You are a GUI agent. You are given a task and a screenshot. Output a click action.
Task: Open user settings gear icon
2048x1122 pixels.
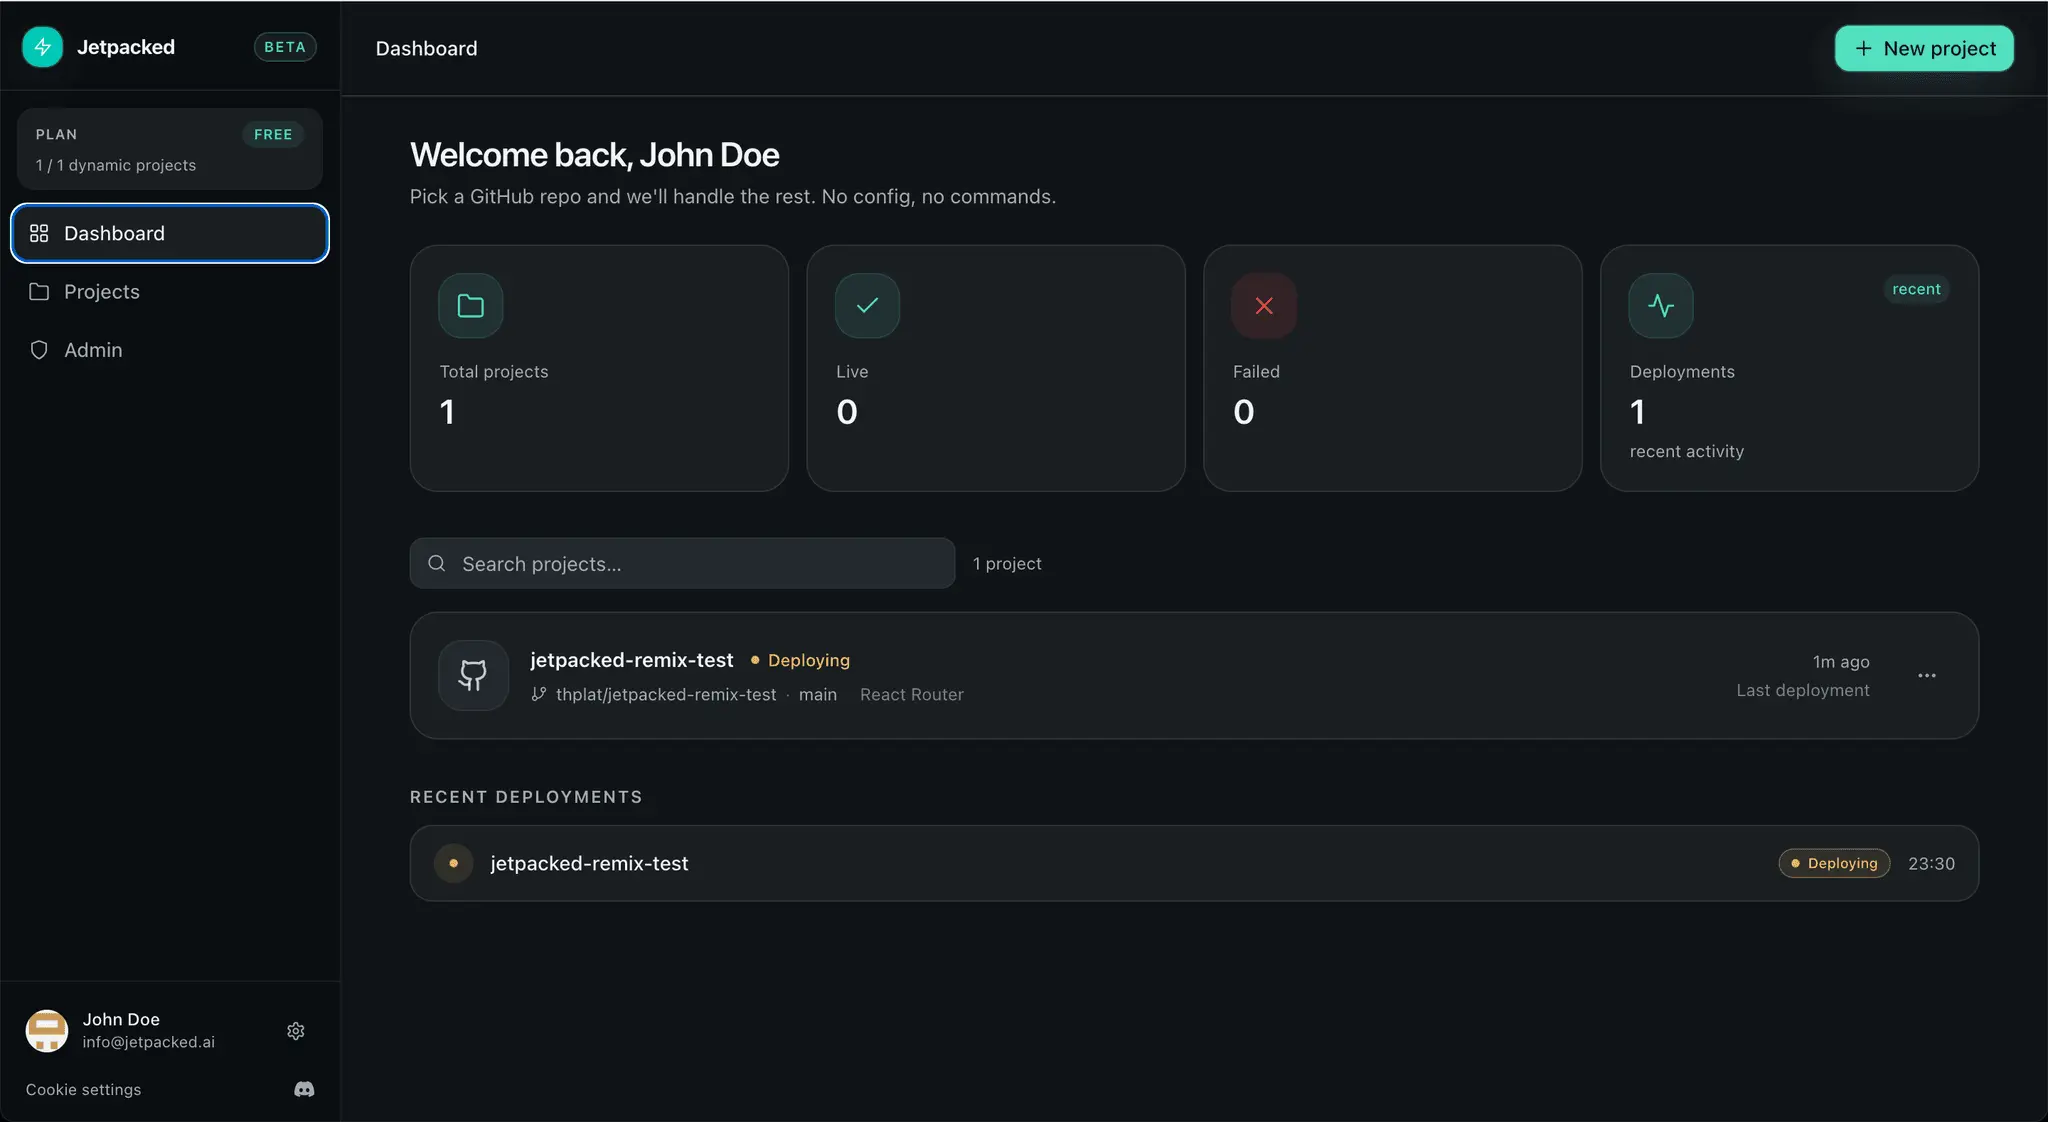296,1031
